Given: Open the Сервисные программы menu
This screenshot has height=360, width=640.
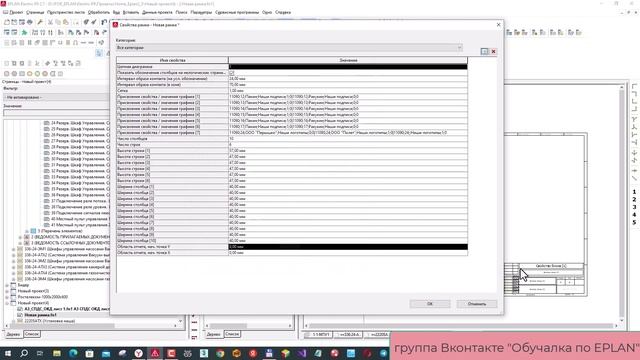Looking at the screenshot, I should 237,12.
